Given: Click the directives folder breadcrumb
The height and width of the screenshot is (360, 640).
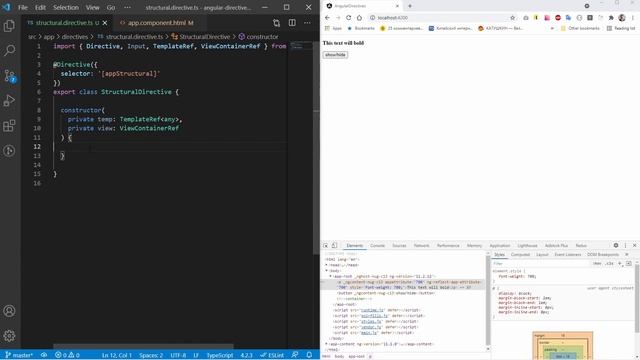Looking at the screenshot, I should (75, 37).
